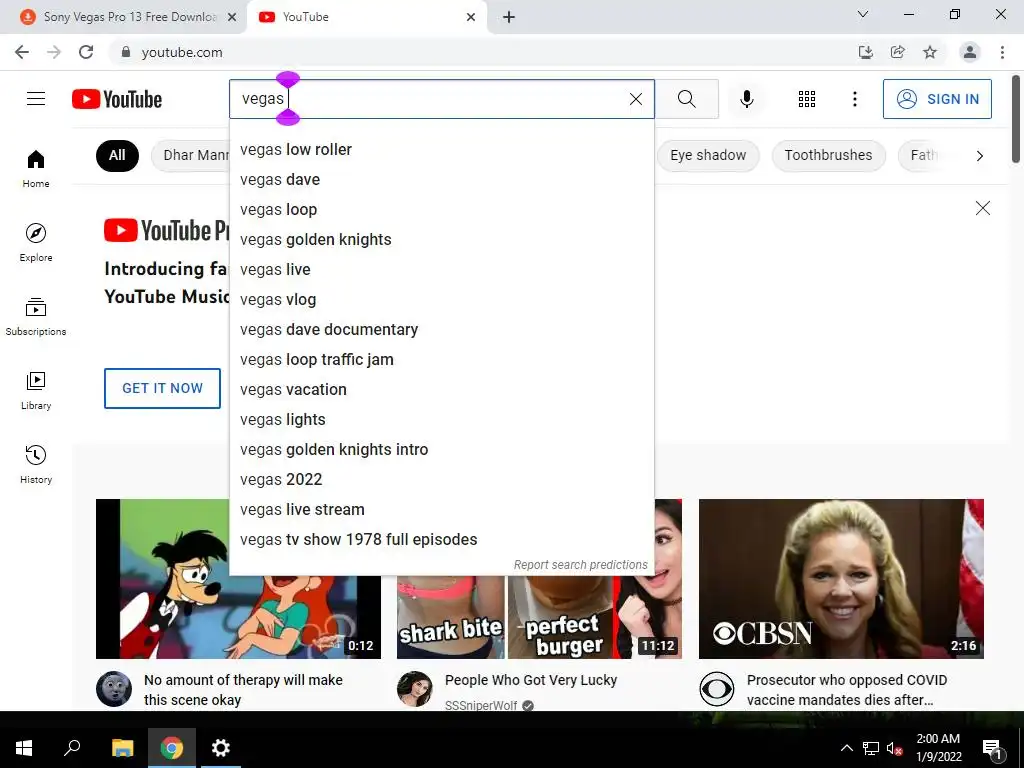Reload the YouTube page
Viewport: 1024px width, 768px height.
coord(86,52)
